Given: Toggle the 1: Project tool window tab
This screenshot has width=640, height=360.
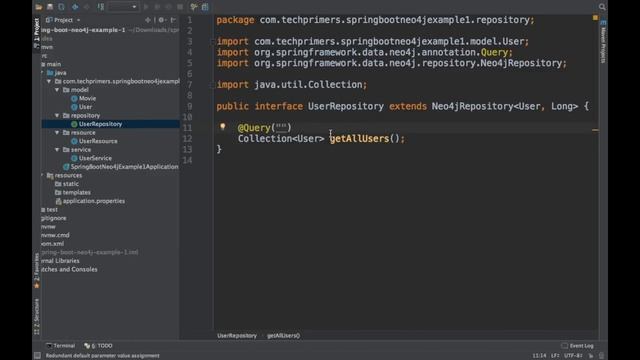Looking at the screenshot, I should [x=37, y=33].
